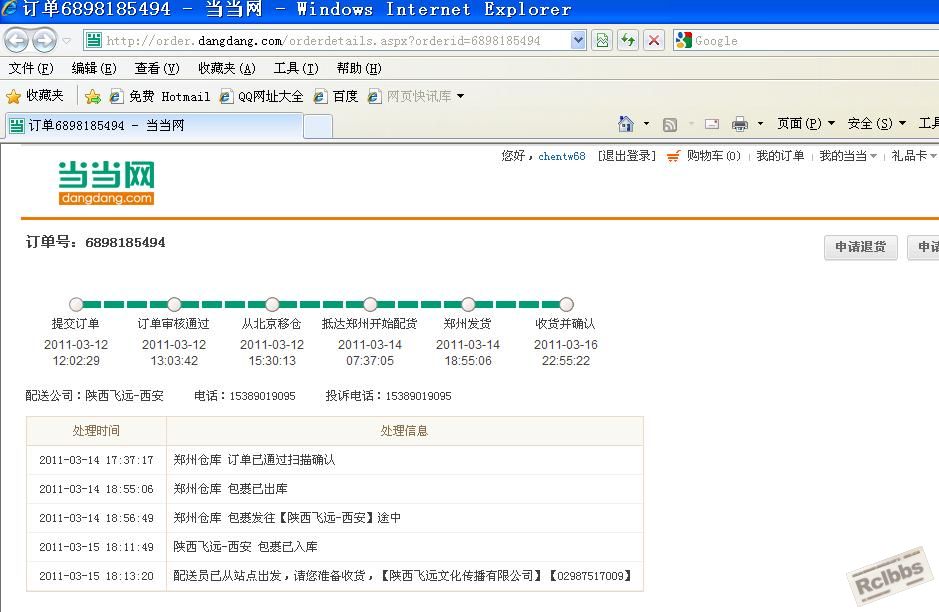The height and width of the screenshot is (612, 939).
Task: Expand the Print options dropdown arrow
Action: pos(761,124)
